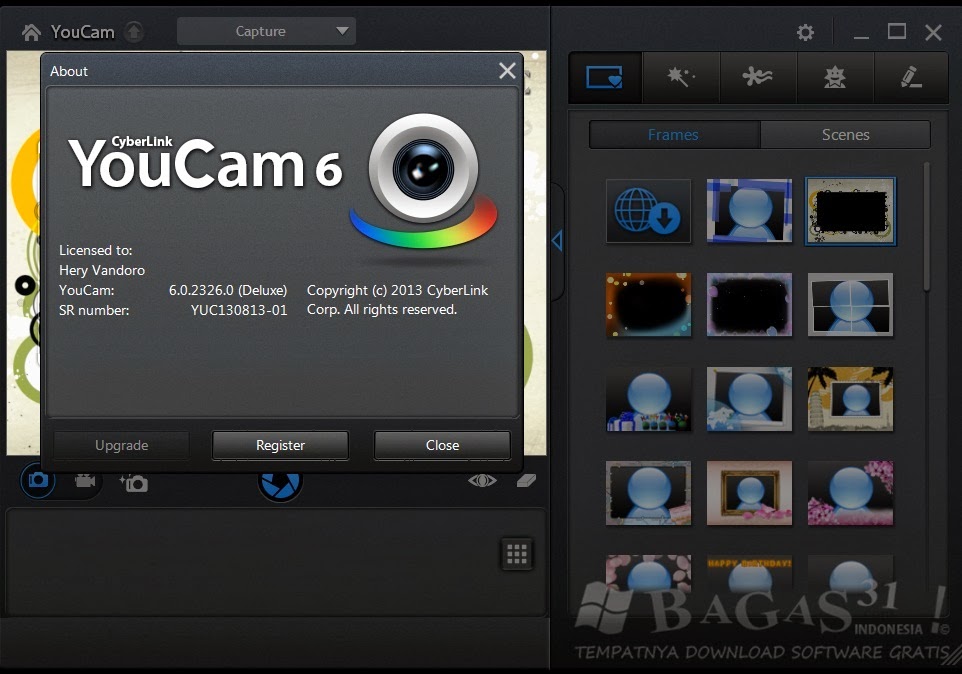
Task: Click the eraser clear effects icon
Action: (x=526, y=481)
